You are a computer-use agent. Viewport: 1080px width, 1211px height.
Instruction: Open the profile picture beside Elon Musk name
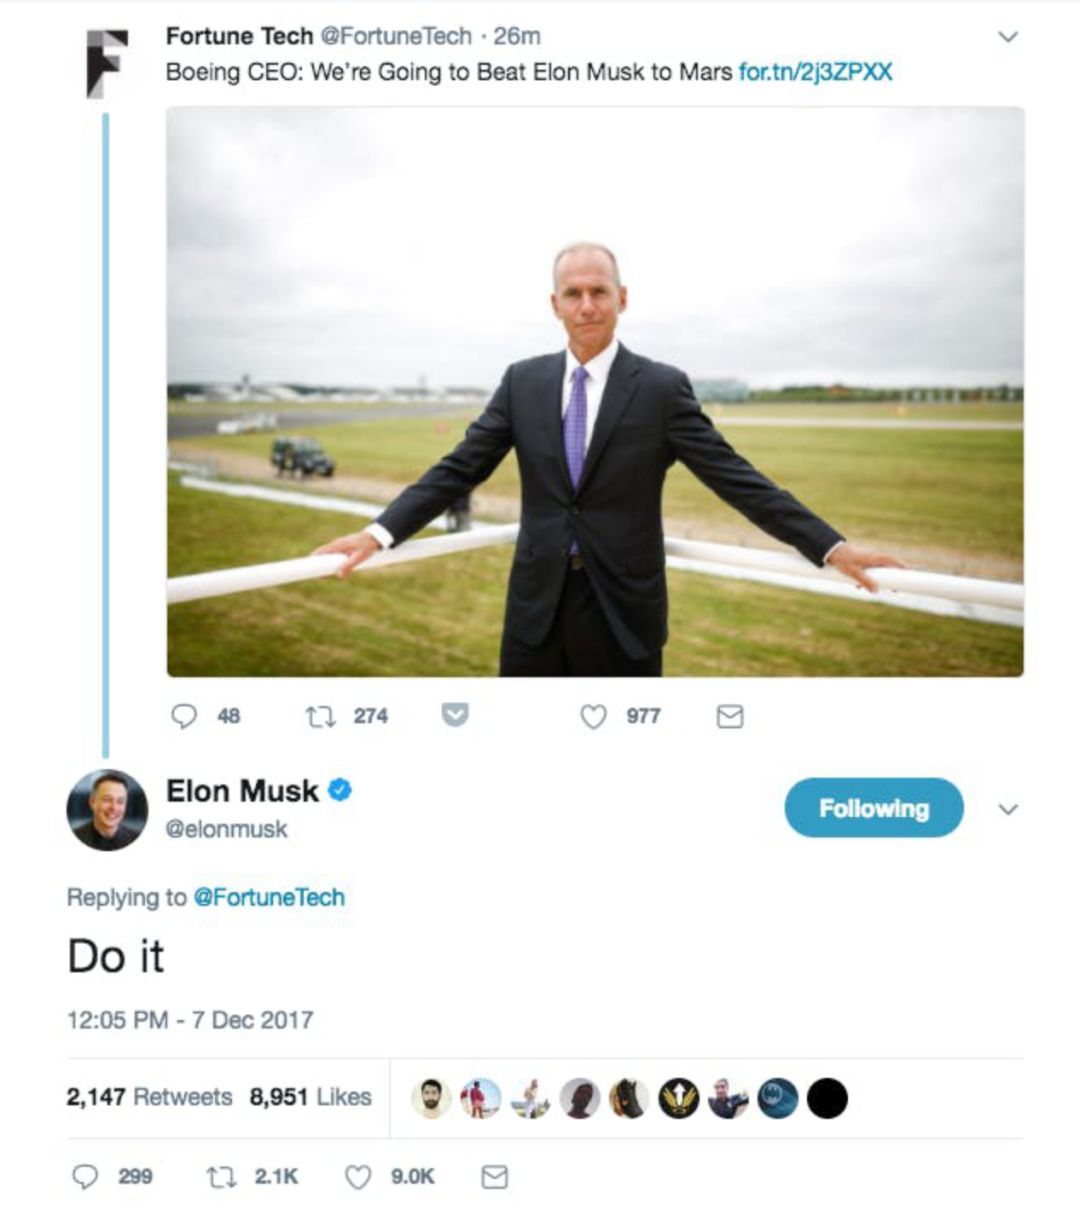[107, 810]
